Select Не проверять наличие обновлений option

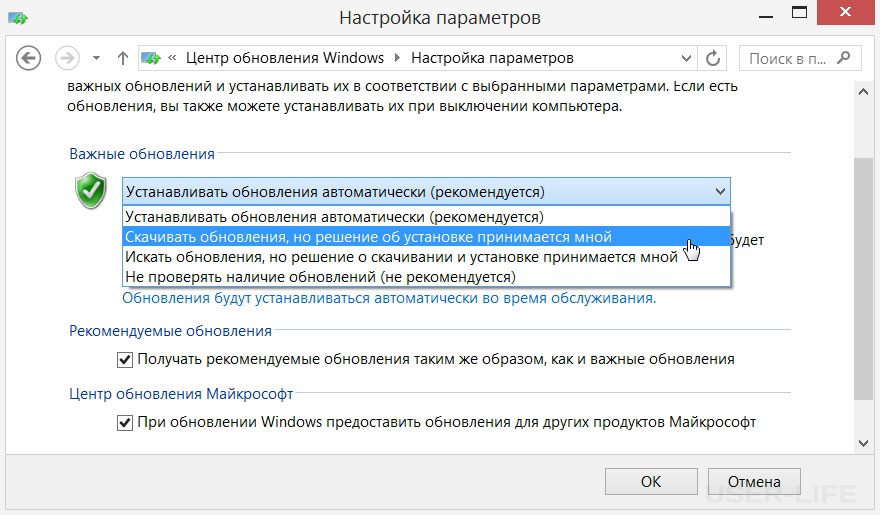[x=427, y=277]
